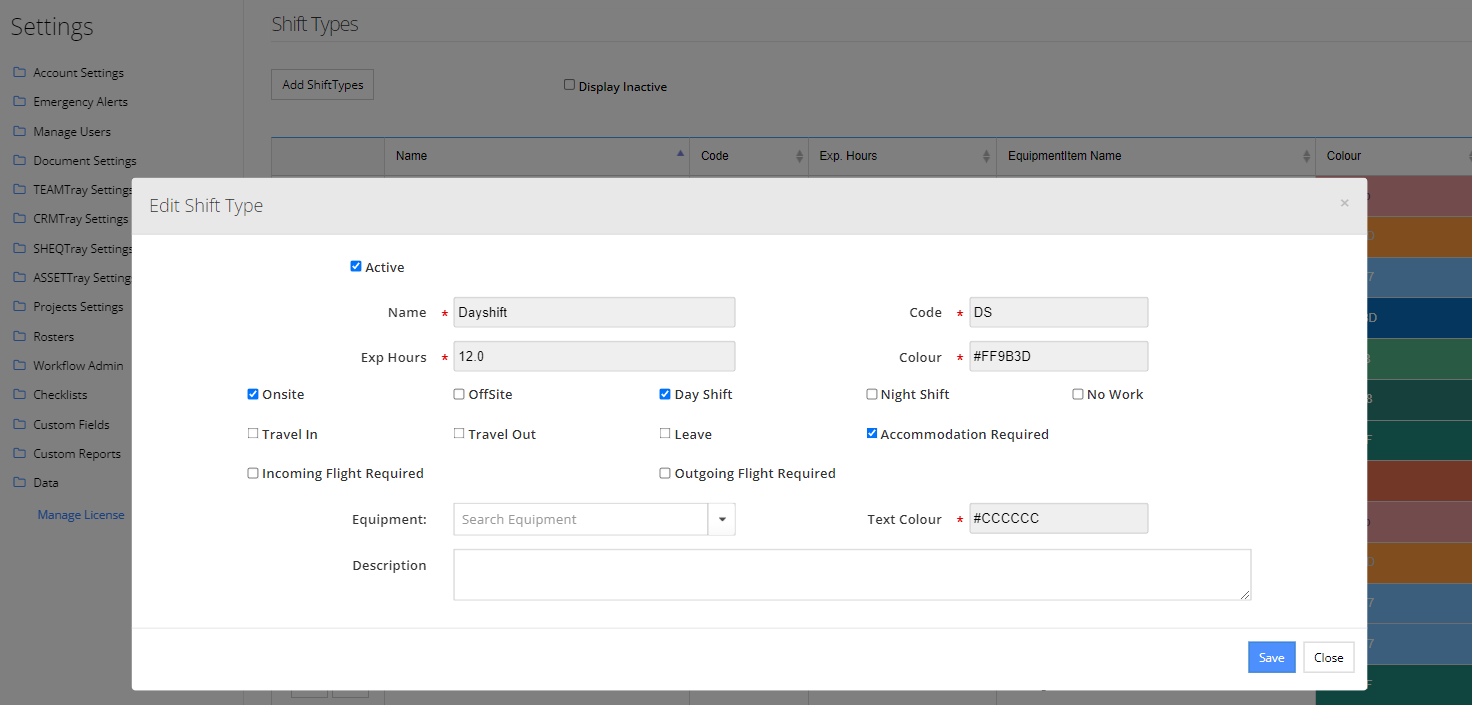Click the Add ShiftTypes button
Viewport: 1472px width, 705px height.
click(x=322, y=85)
